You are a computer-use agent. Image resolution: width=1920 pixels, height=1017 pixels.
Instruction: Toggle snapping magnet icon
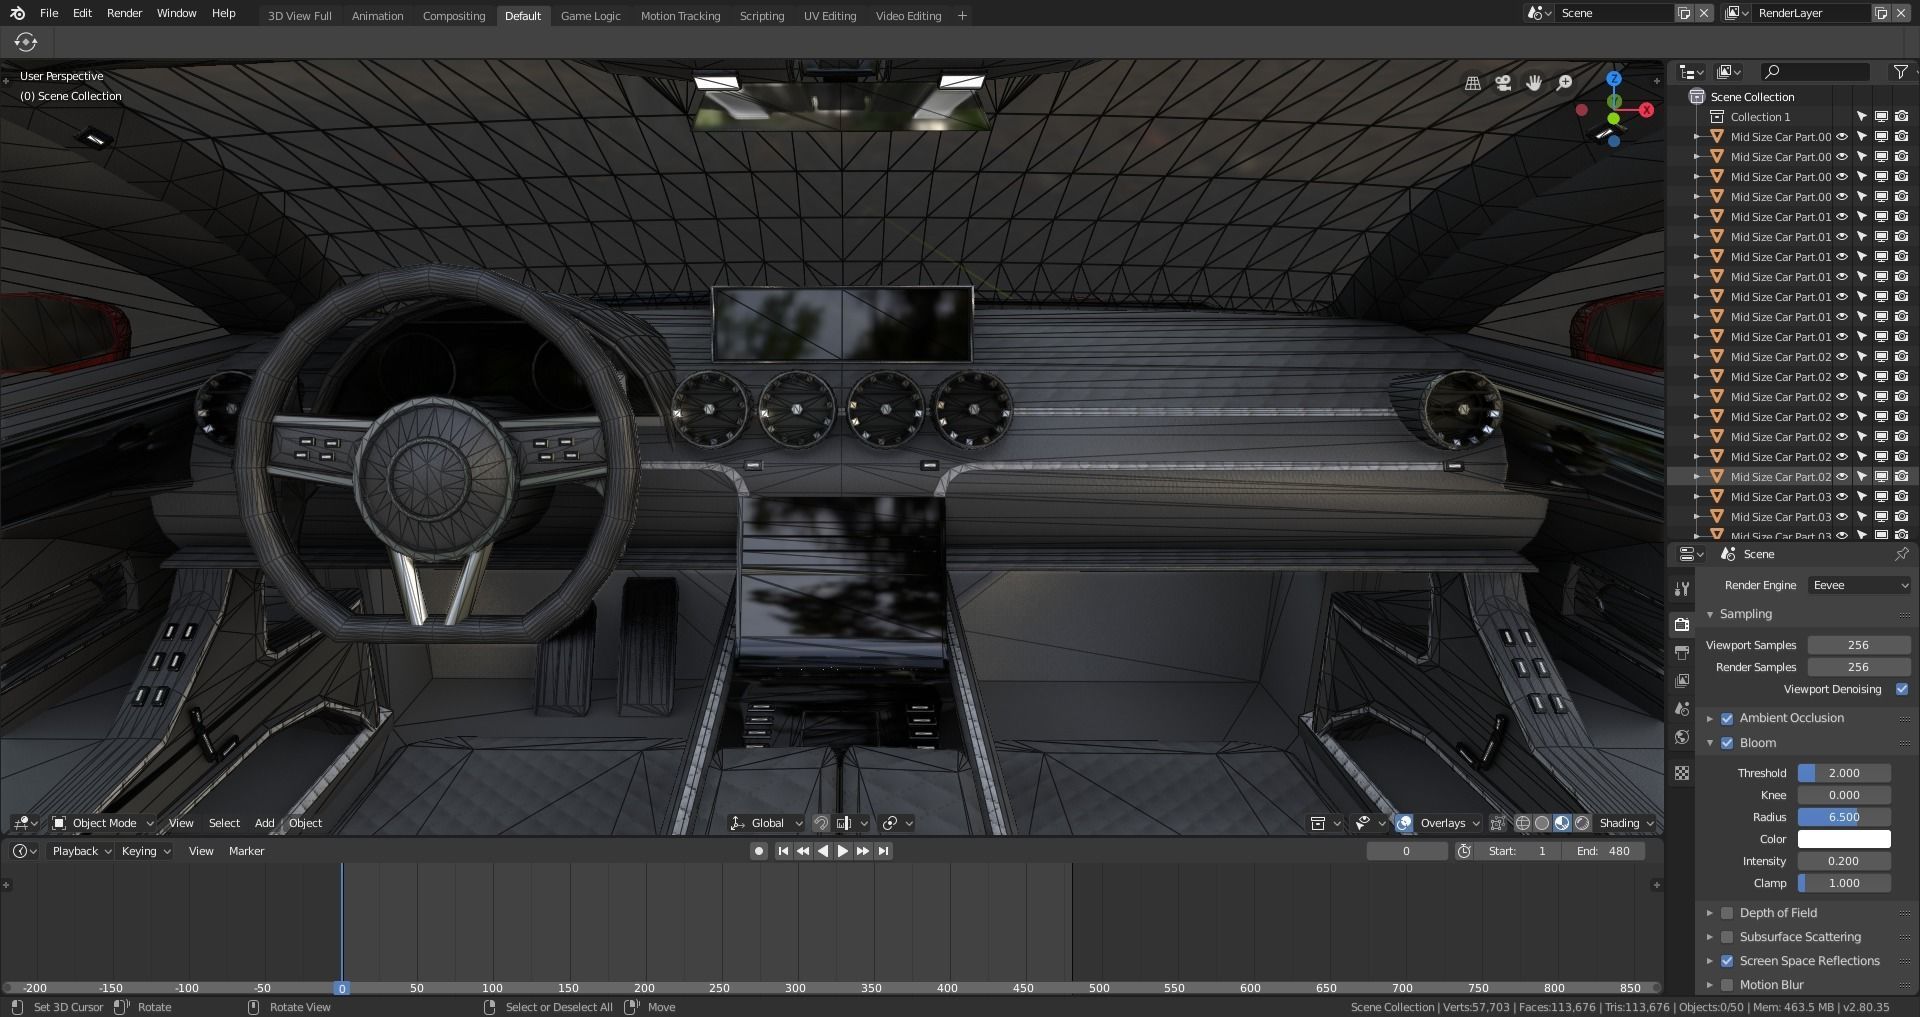[821, 823]
